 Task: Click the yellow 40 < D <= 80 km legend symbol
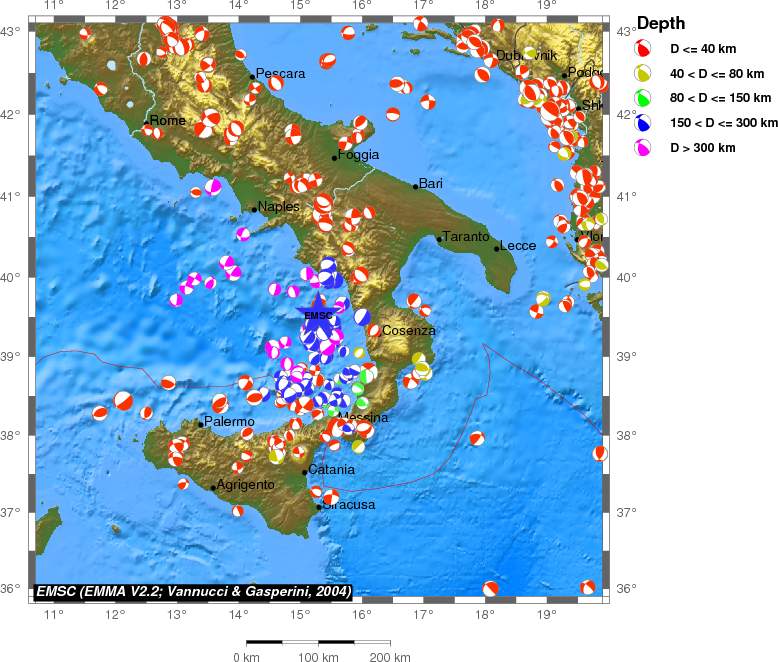[645, 72]
